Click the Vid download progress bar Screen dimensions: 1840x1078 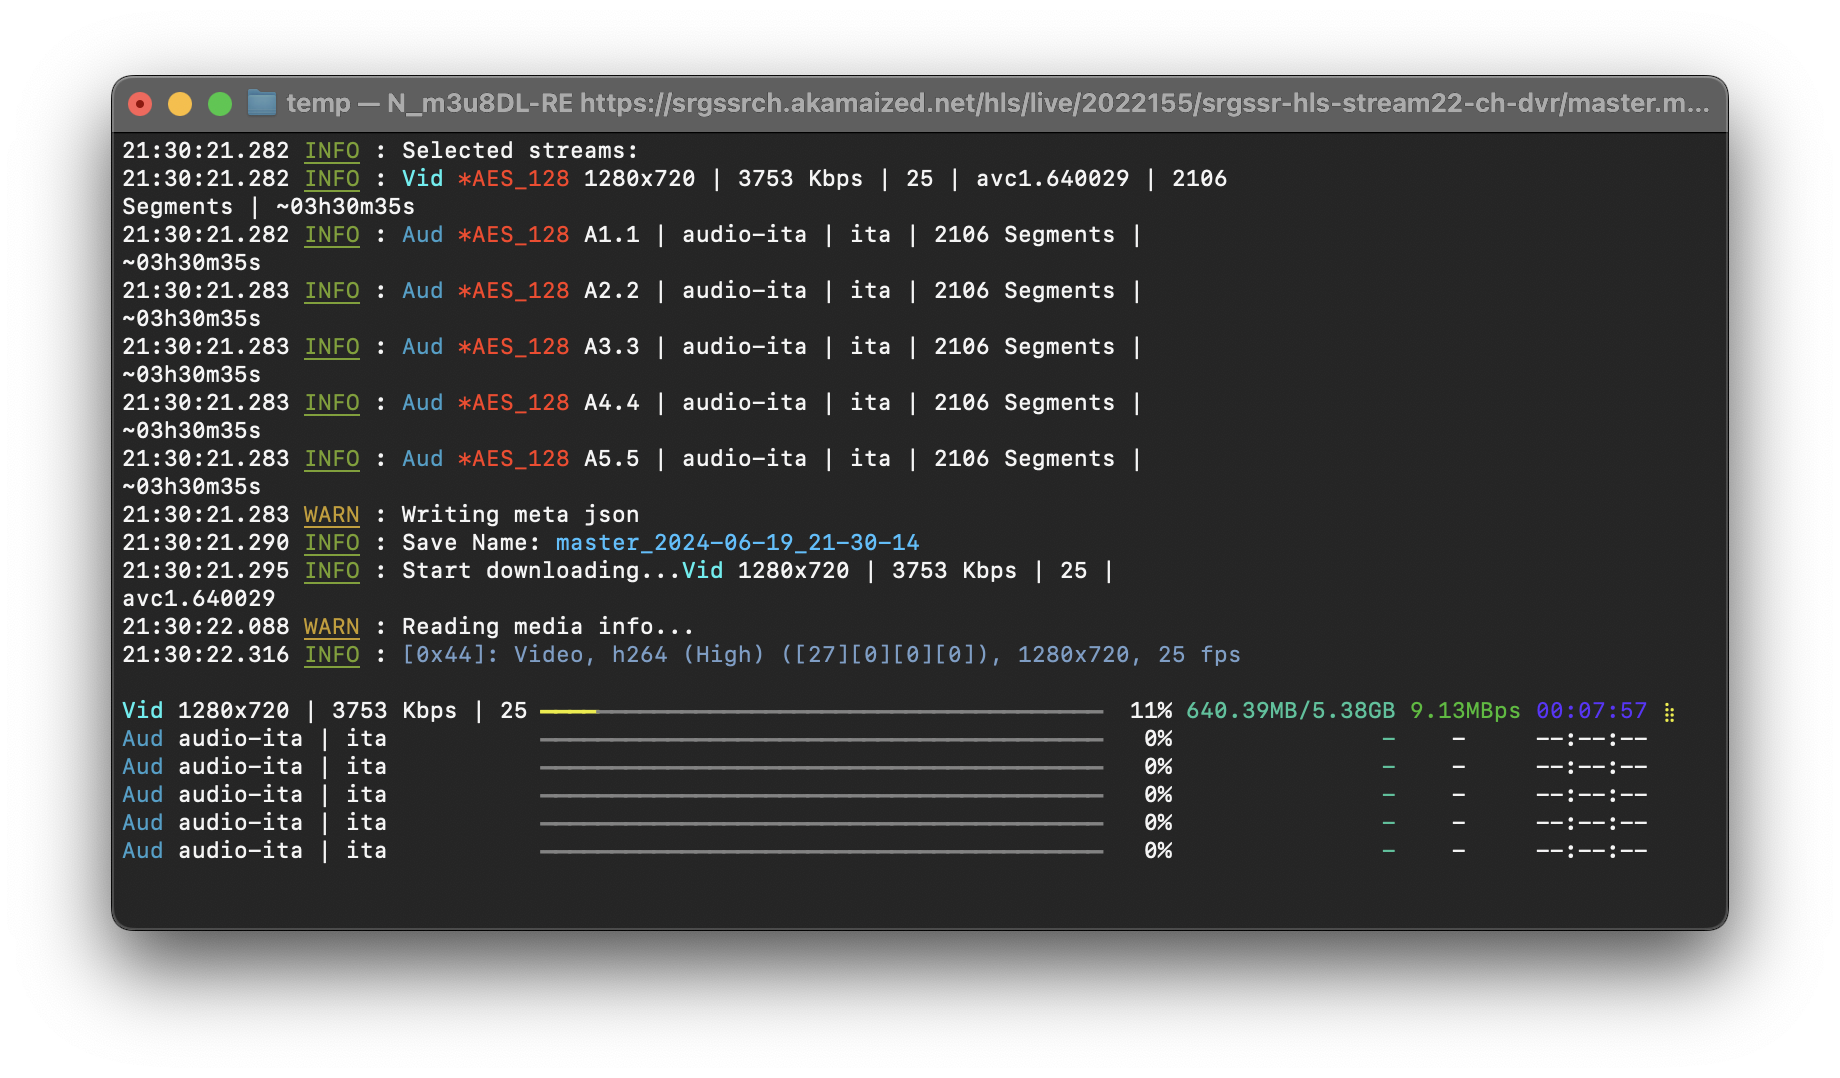pos(821,711)
